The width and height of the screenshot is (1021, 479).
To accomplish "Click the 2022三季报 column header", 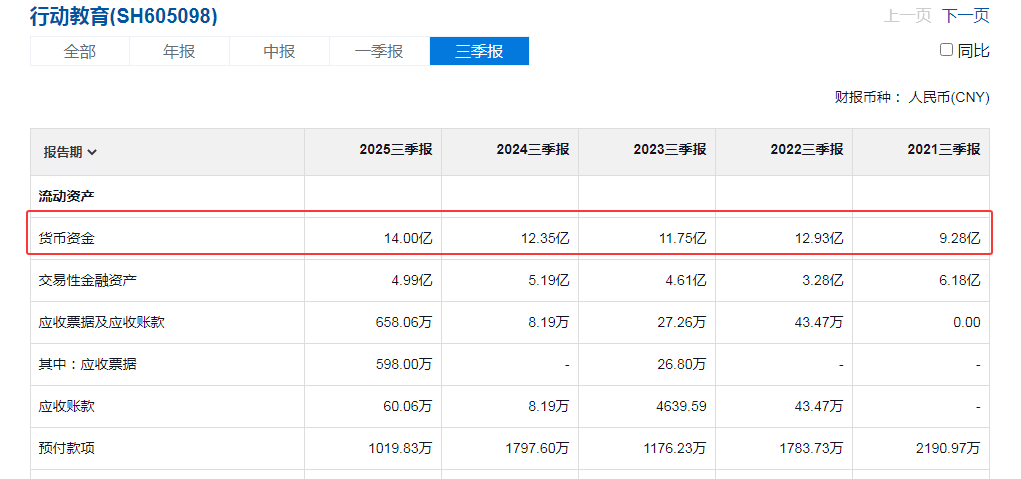I will pyautogui.click(x=807, y=150).
